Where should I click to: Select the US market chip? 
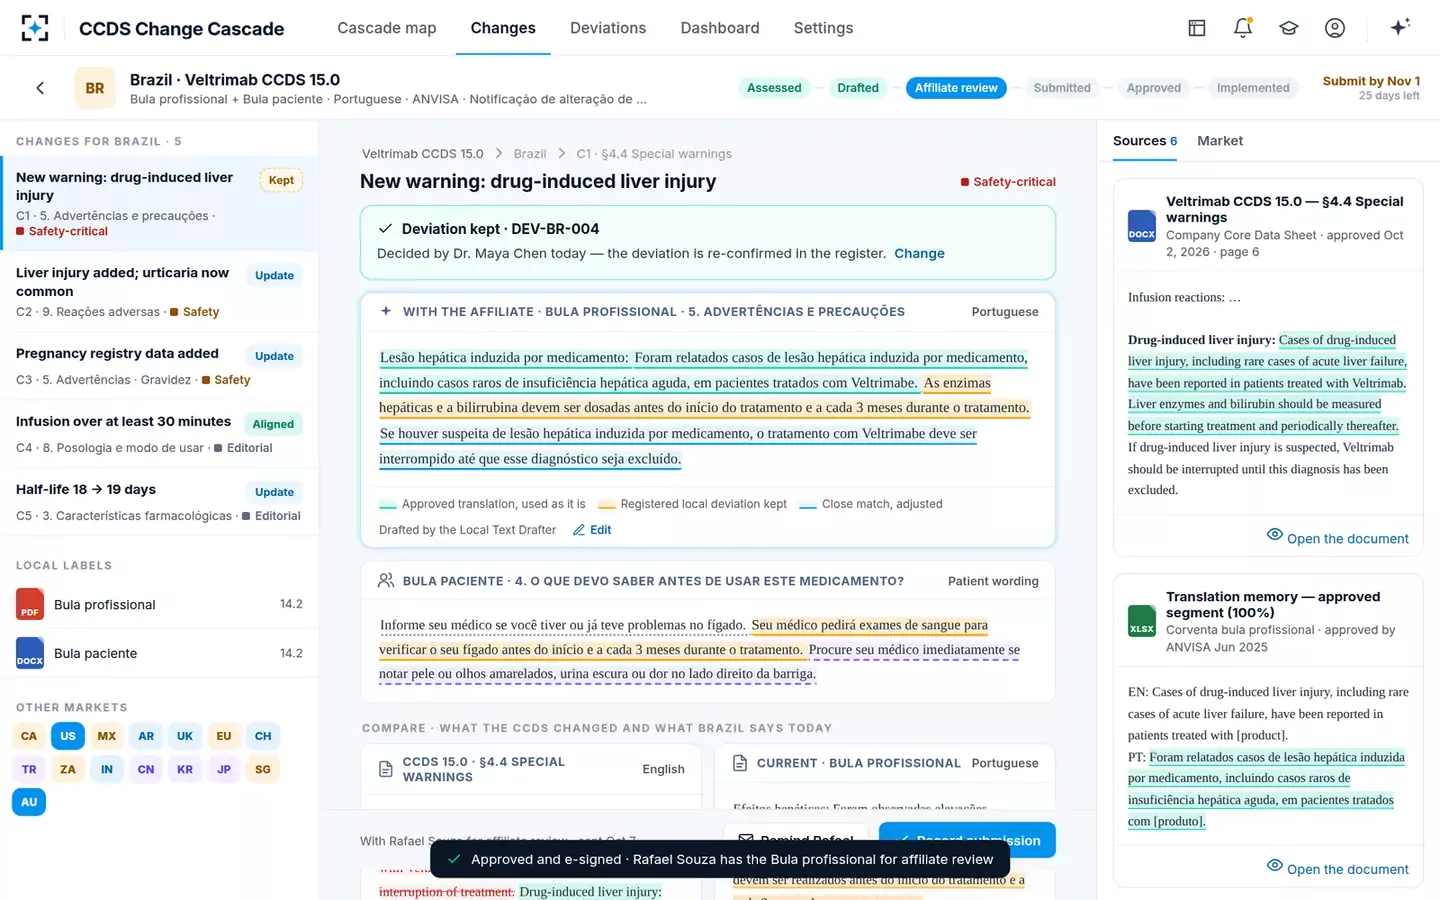(x=68, y=736)
